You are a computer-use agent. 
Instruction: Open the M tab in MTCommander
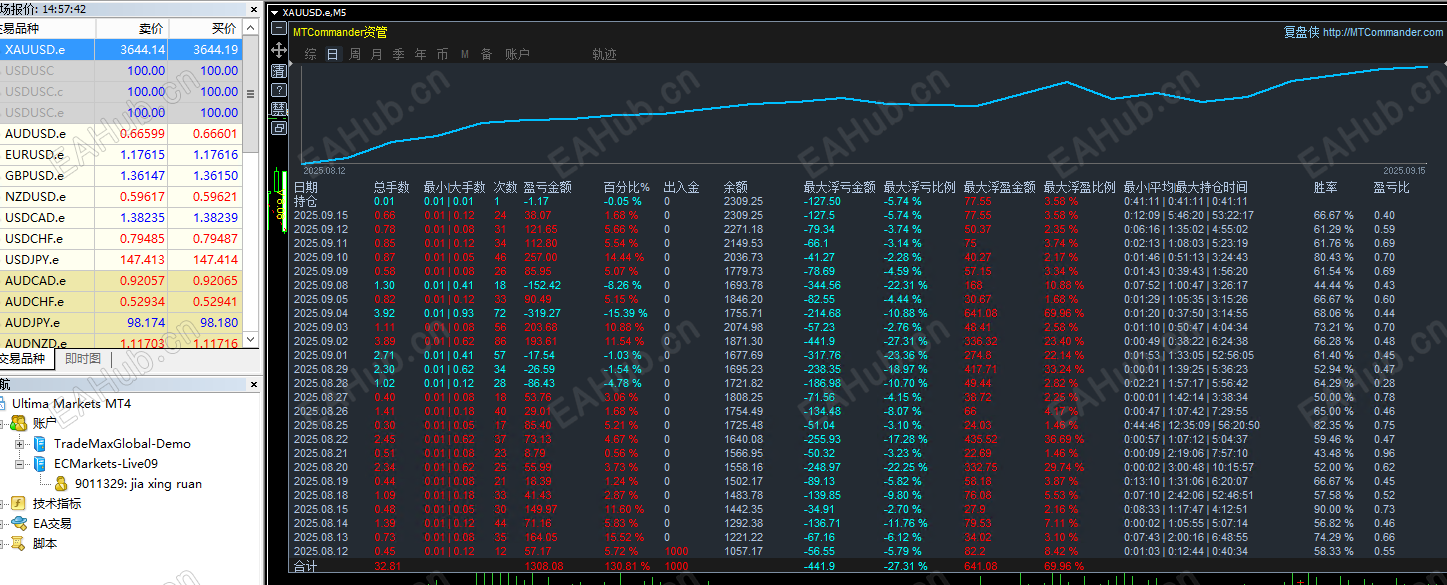[465, 54]
